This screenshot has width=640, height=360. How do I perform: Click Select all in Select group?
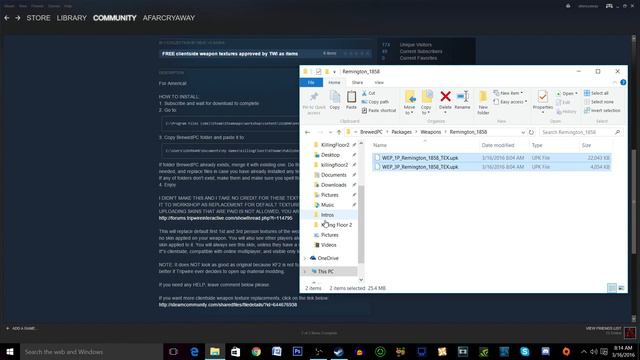[x=596, y=93]
